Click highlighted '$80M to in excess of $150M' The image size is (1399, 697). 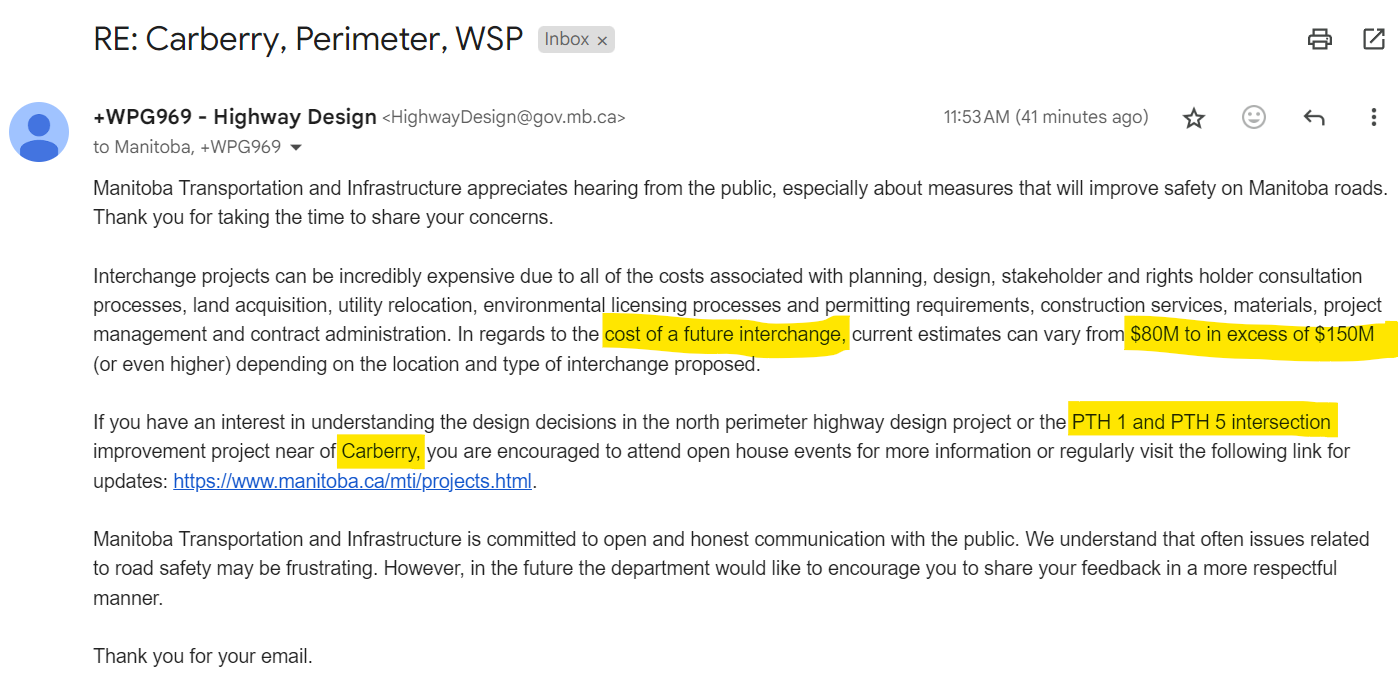1252,334
